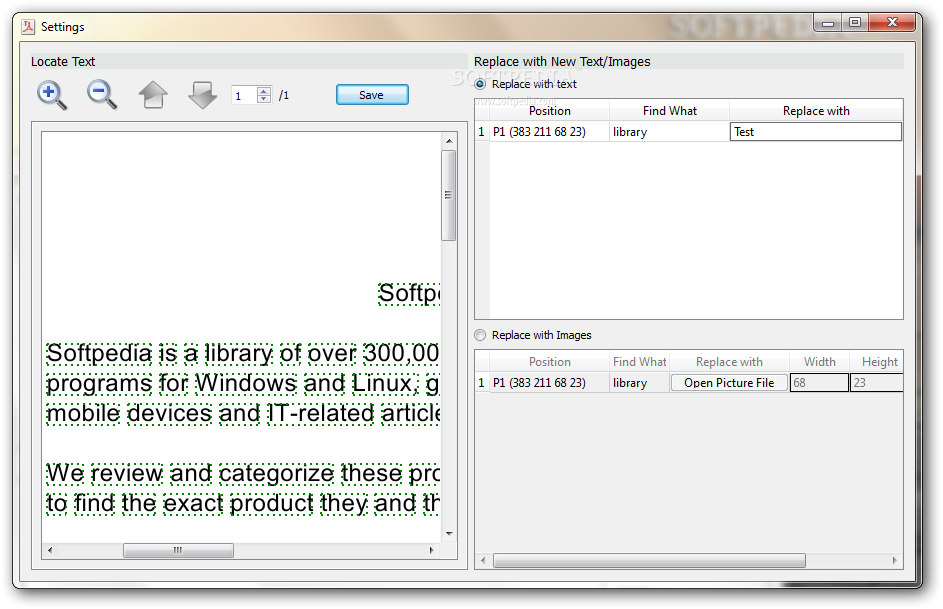
Task: Click preview scroll left arrow
Action: tap(49, 550)
